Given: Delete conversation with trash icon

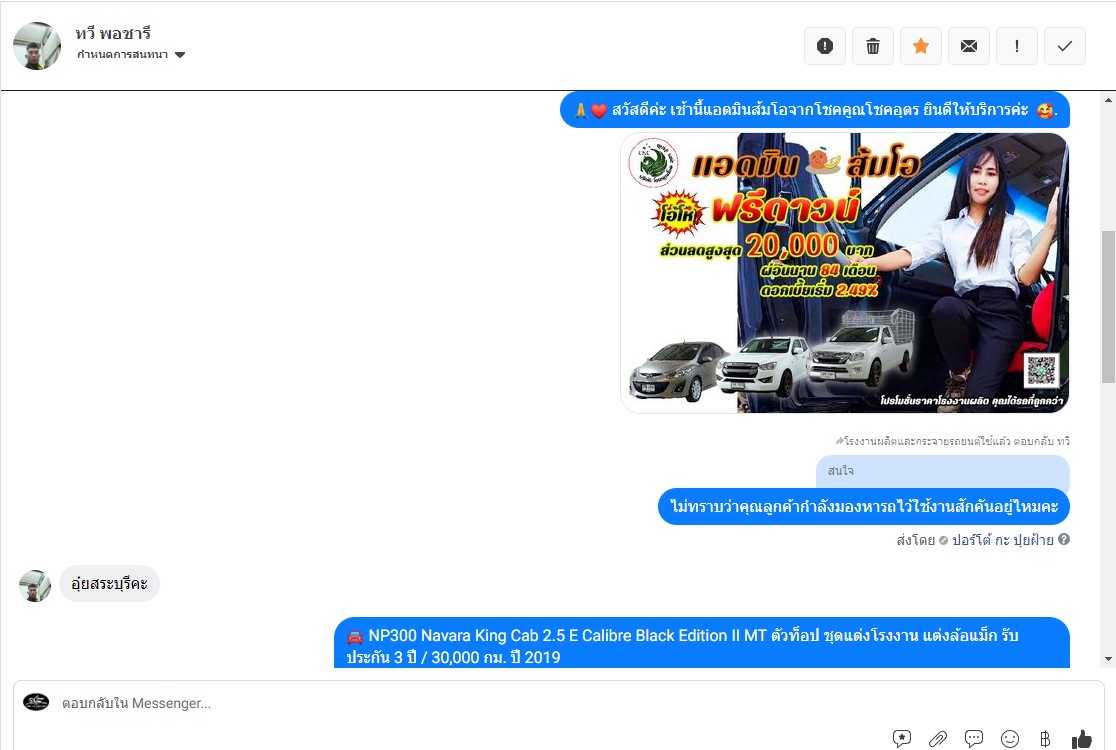Looking at the screenshot, I should (x=873, y=46).
